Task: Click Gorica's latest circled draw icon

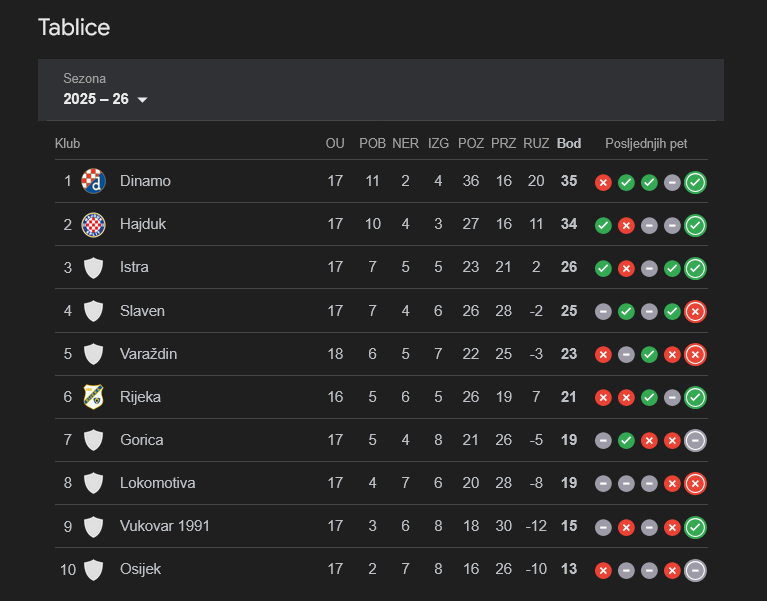Action: (696, 440)
